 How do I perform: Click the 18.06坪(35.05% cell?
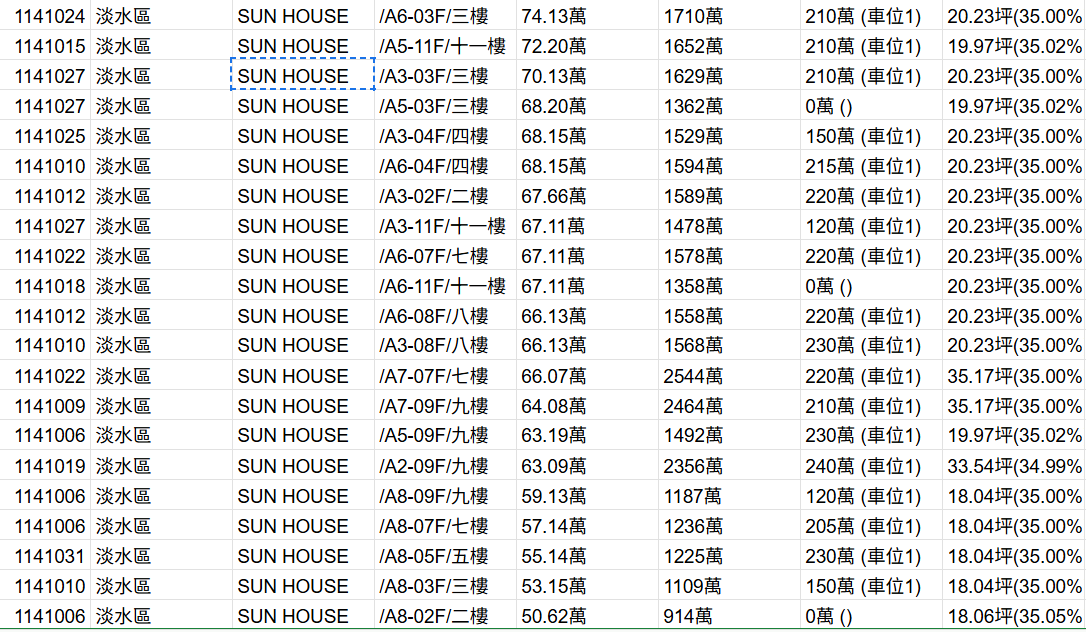coord(1014,615)
